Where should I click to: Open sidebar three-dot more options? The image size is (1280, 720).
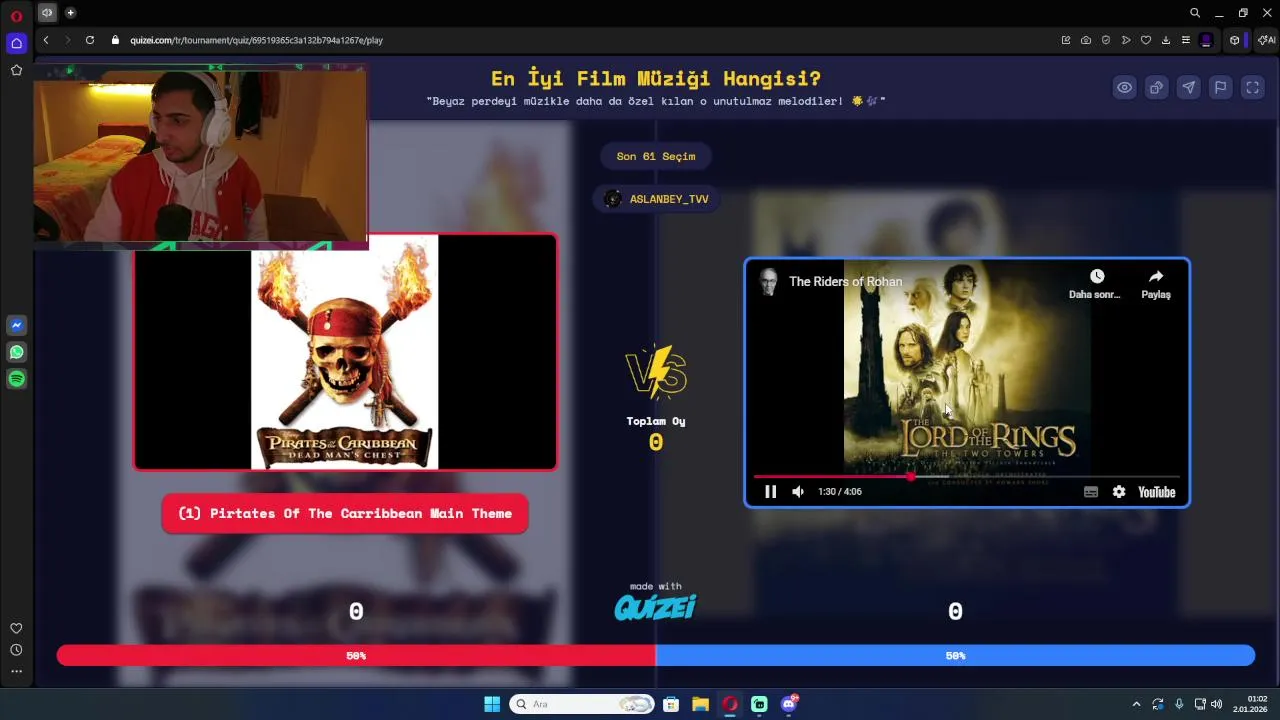16,671
